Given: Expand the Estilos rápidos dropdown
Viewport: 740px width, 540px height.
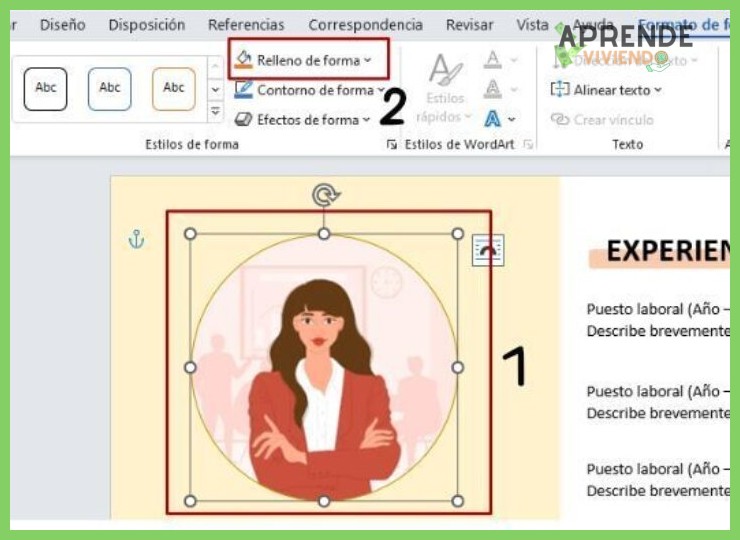Looking at the screenshot, I should [x=468, y=116].
